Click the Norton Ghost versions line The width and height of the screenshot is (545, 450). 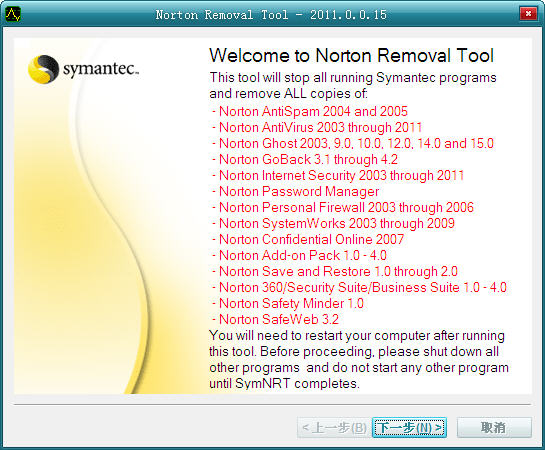pos(353,144)
